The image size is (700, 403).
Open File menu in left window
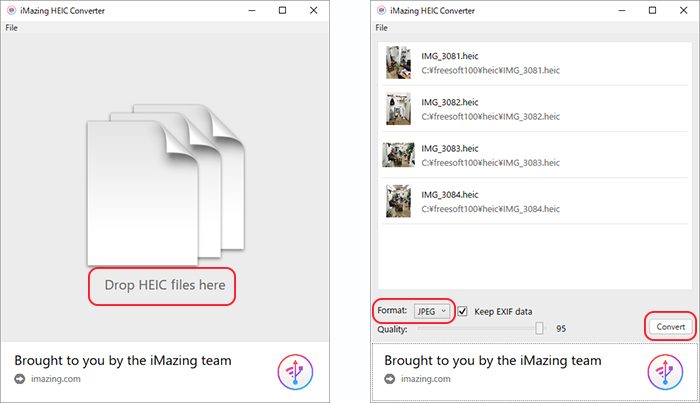point(12,28)
